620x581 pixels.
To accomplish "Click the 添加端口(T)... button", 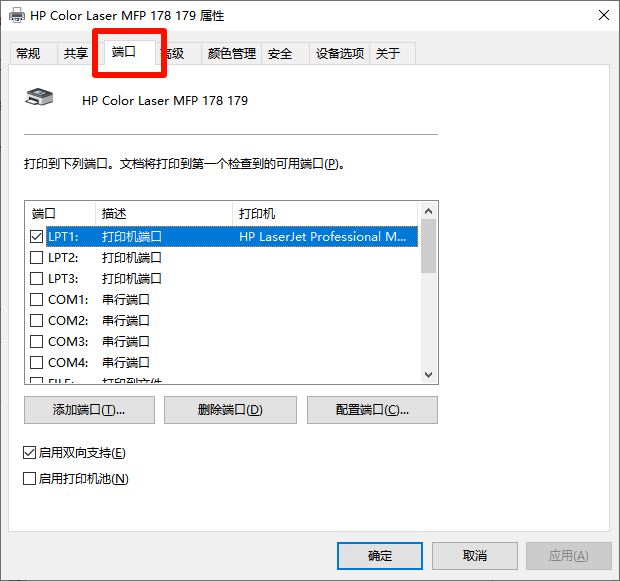I will [x=89, y=410].
